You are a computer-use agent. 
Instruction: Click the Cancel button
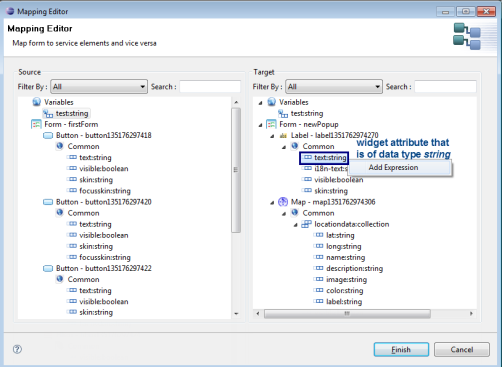pyautogui.click(x=462, y=349)
